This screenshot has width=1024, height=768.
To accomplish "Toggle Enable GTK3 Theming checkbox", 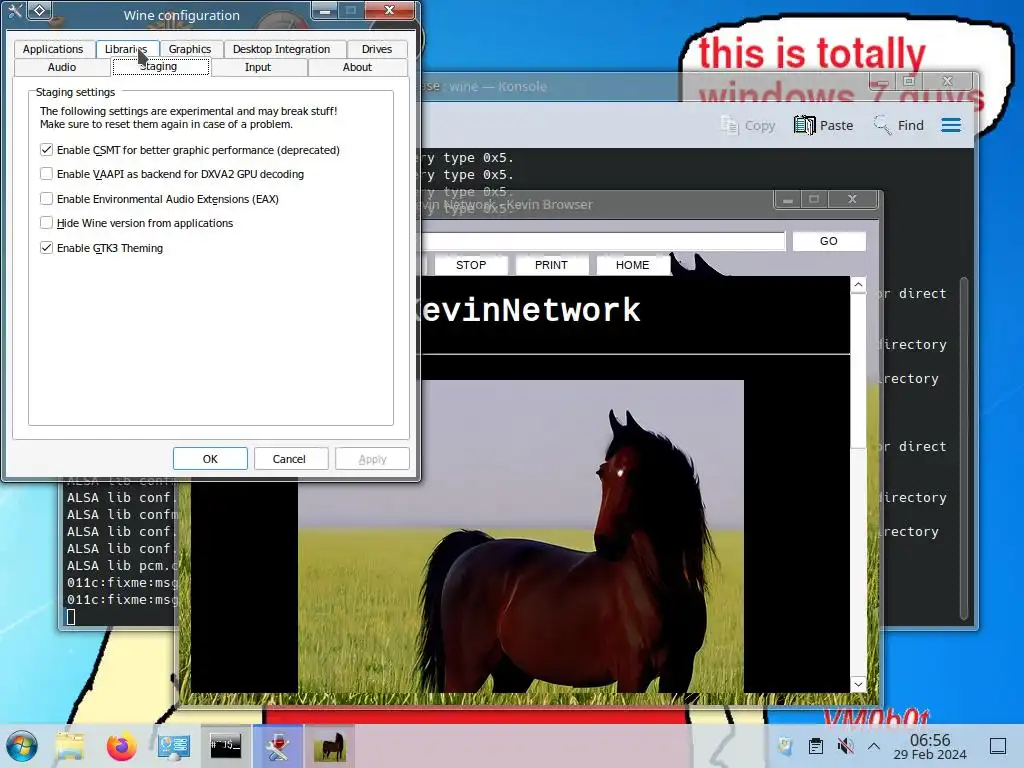I will pyautogui.click(x=46, y=248).
